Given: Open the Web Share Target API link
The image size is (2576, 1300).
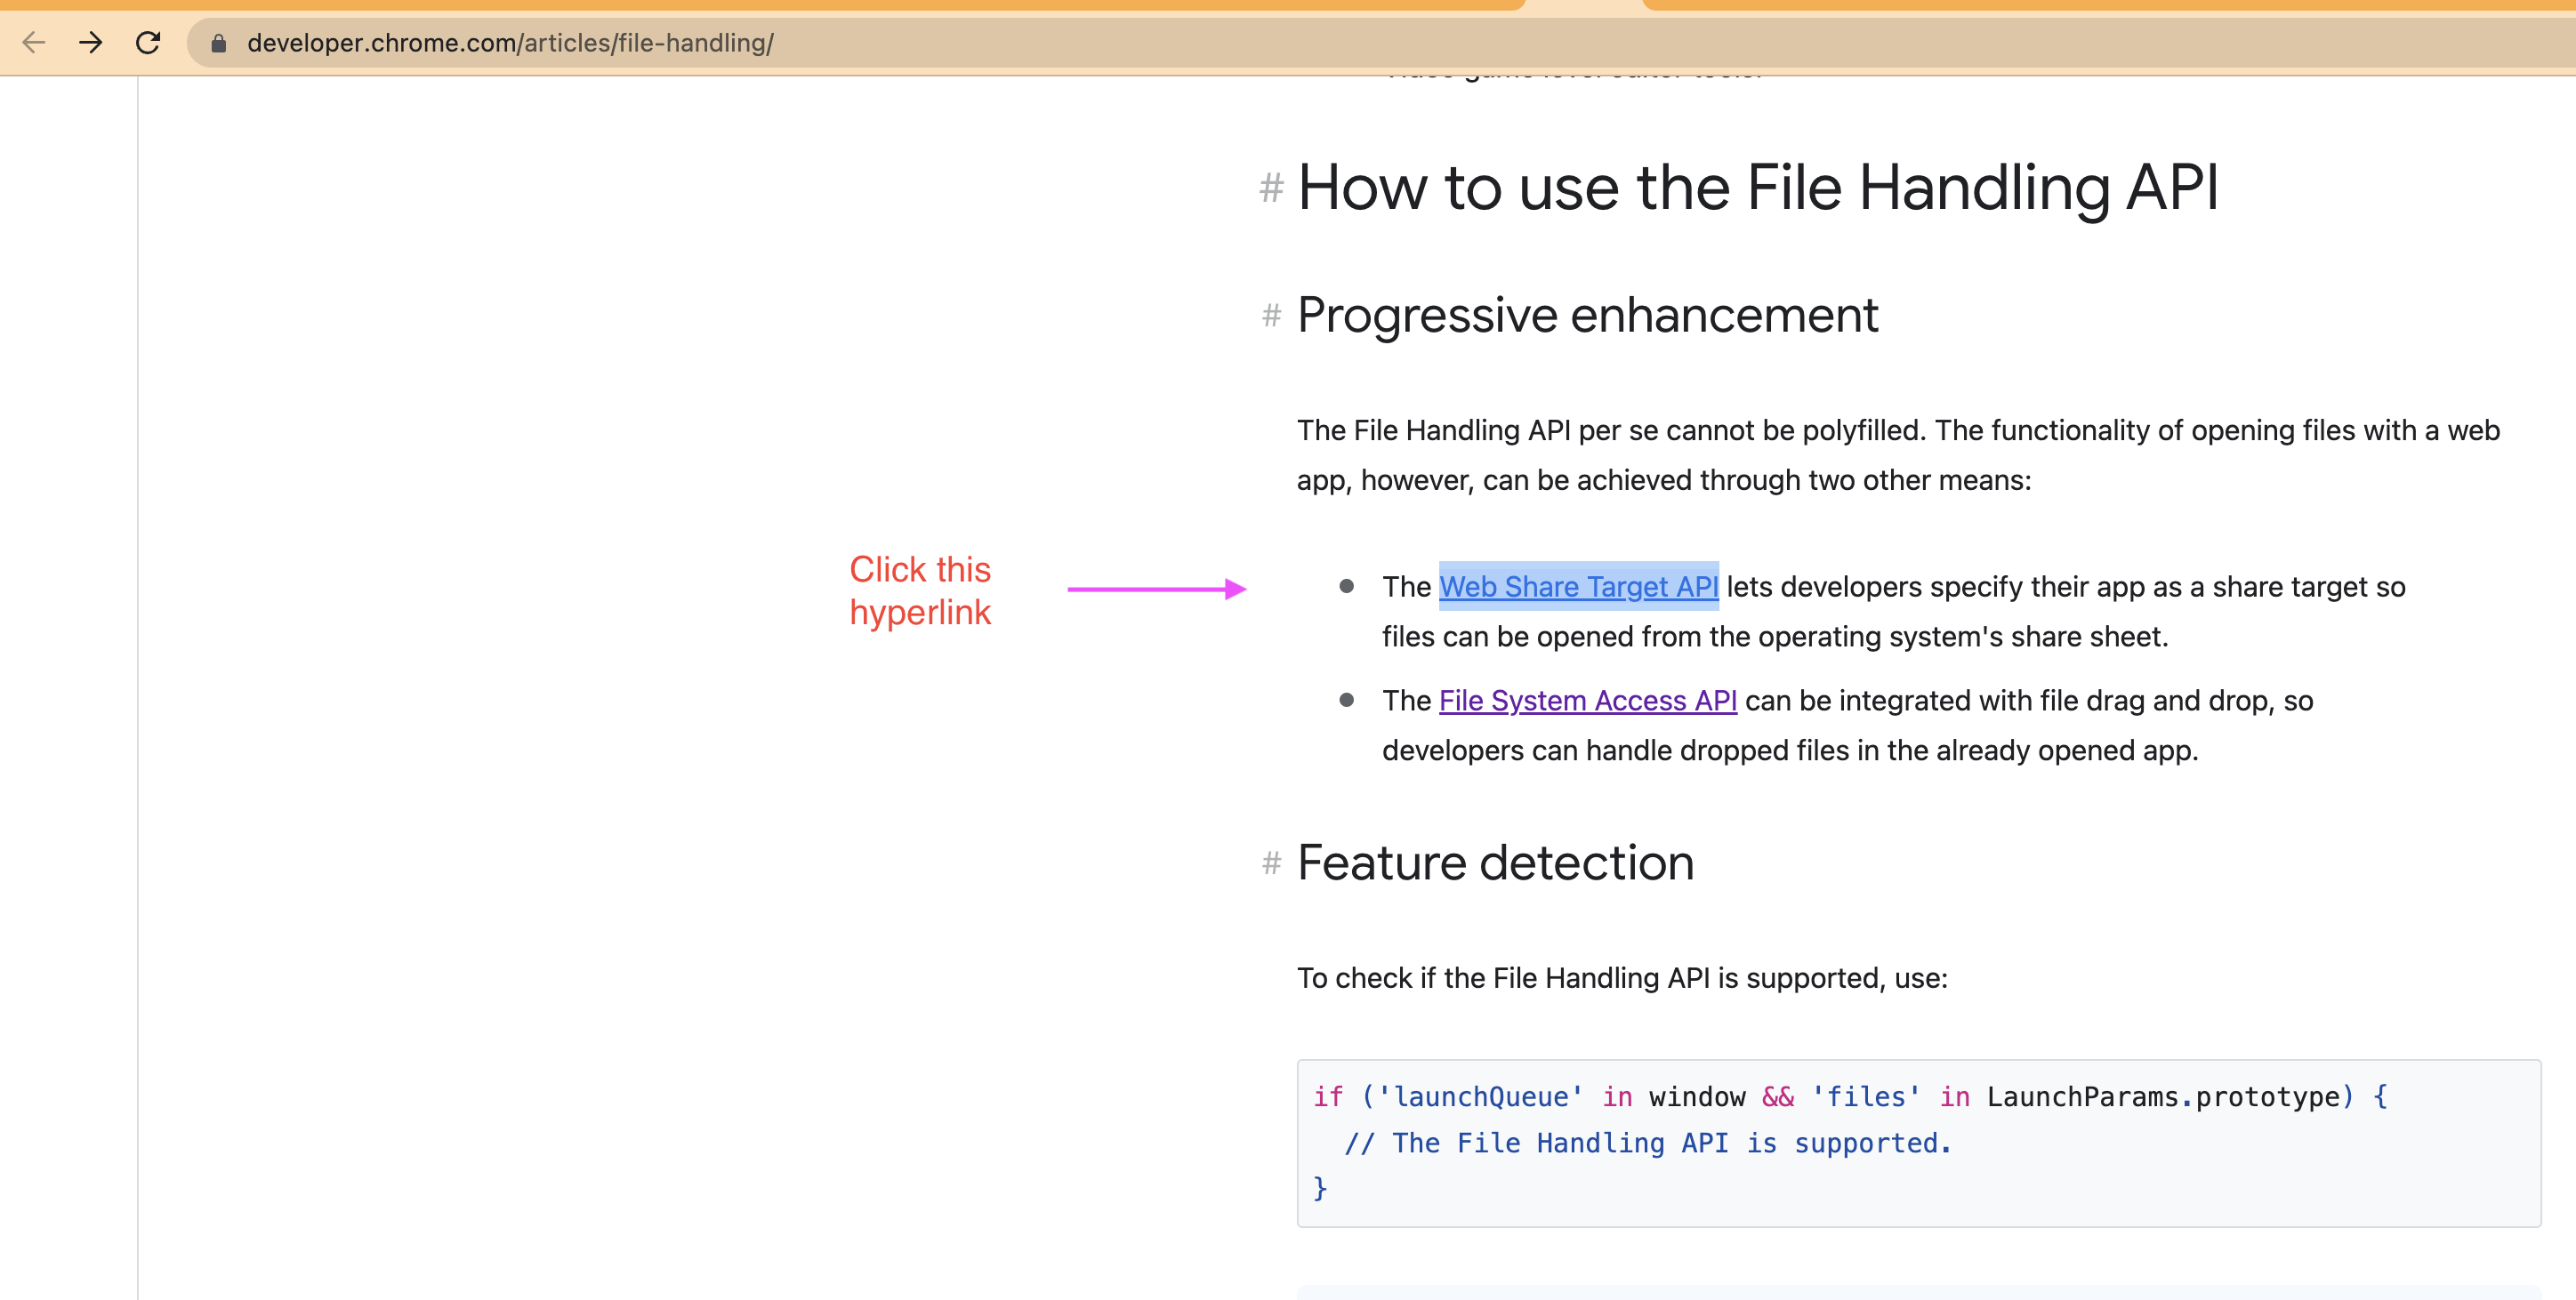Looking at the screenshot, I should pyautogui.click(x=1578, y=587).
